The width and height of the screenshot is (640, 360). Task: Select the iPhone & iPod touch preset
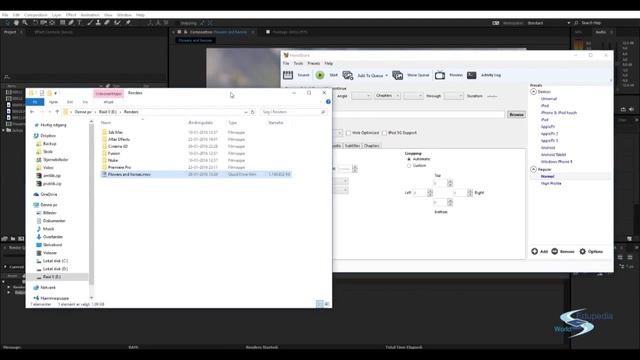tap(559, 113)
